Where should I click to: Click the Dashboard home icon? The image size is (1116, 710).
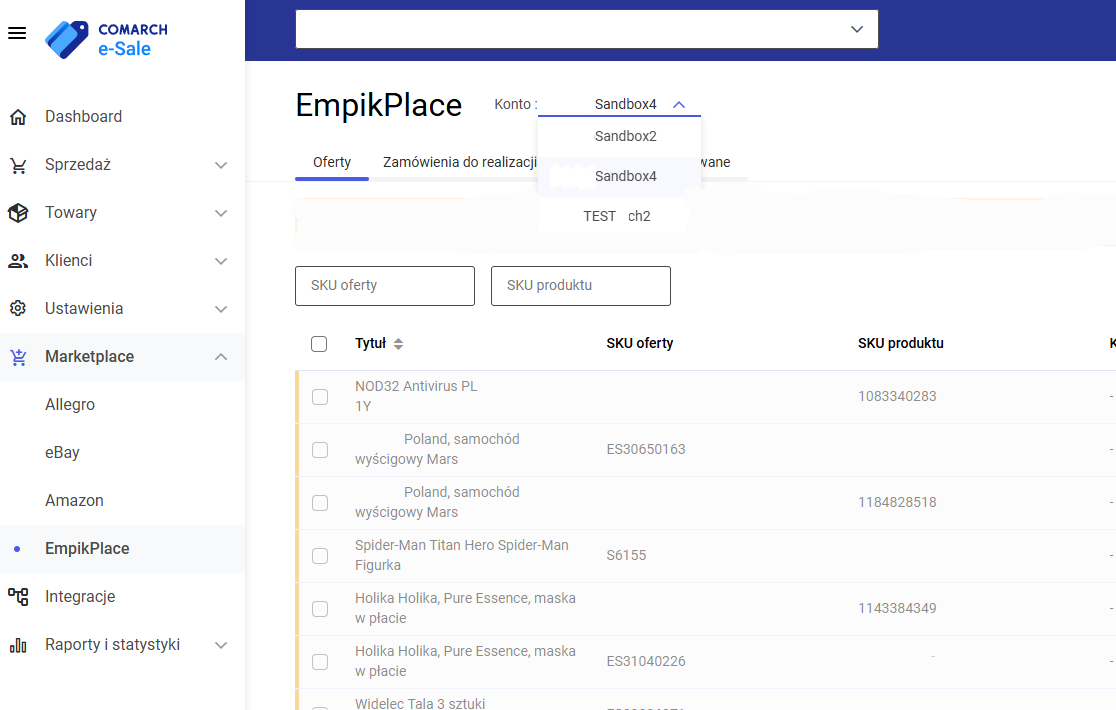click(18, 117)
